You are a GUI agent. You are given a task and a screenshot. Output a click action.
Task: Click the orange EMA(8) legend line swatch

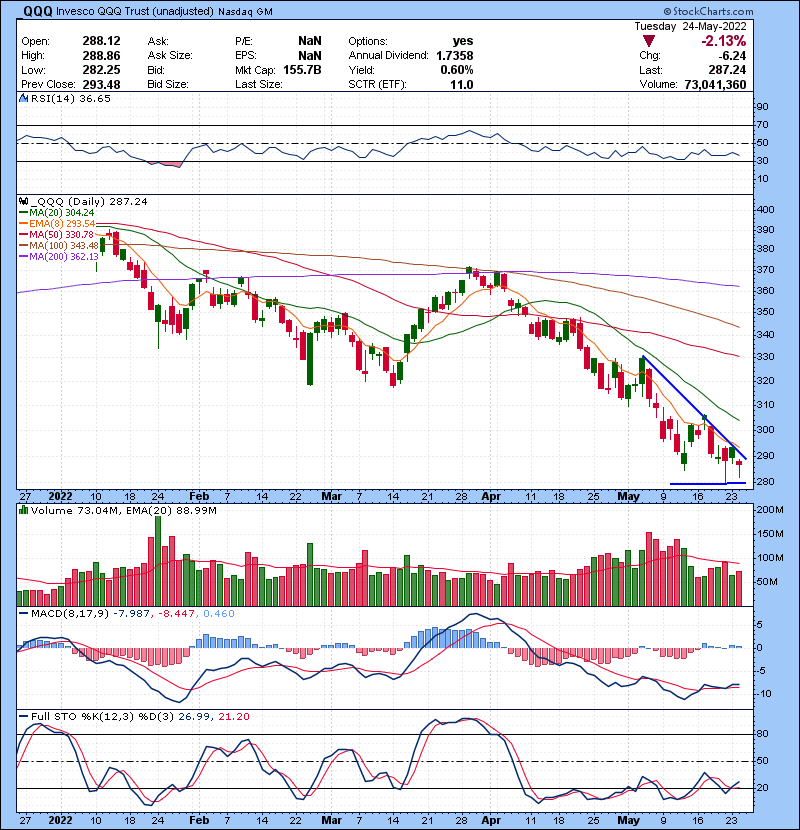coord(24,223)
